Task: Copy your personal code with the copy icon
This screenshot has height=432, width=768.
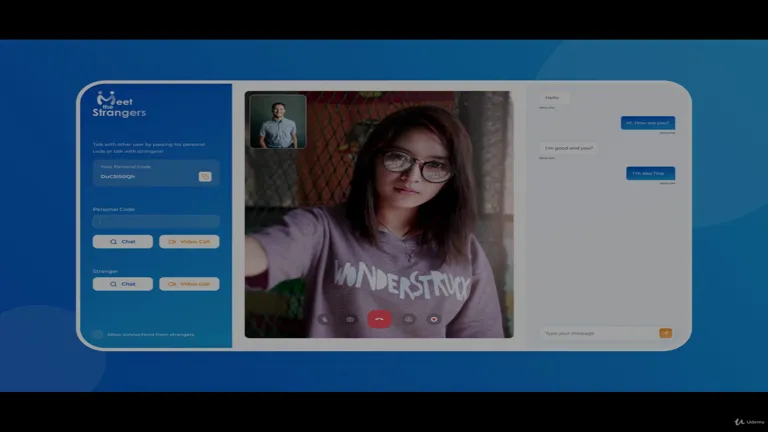Action: 205,176
